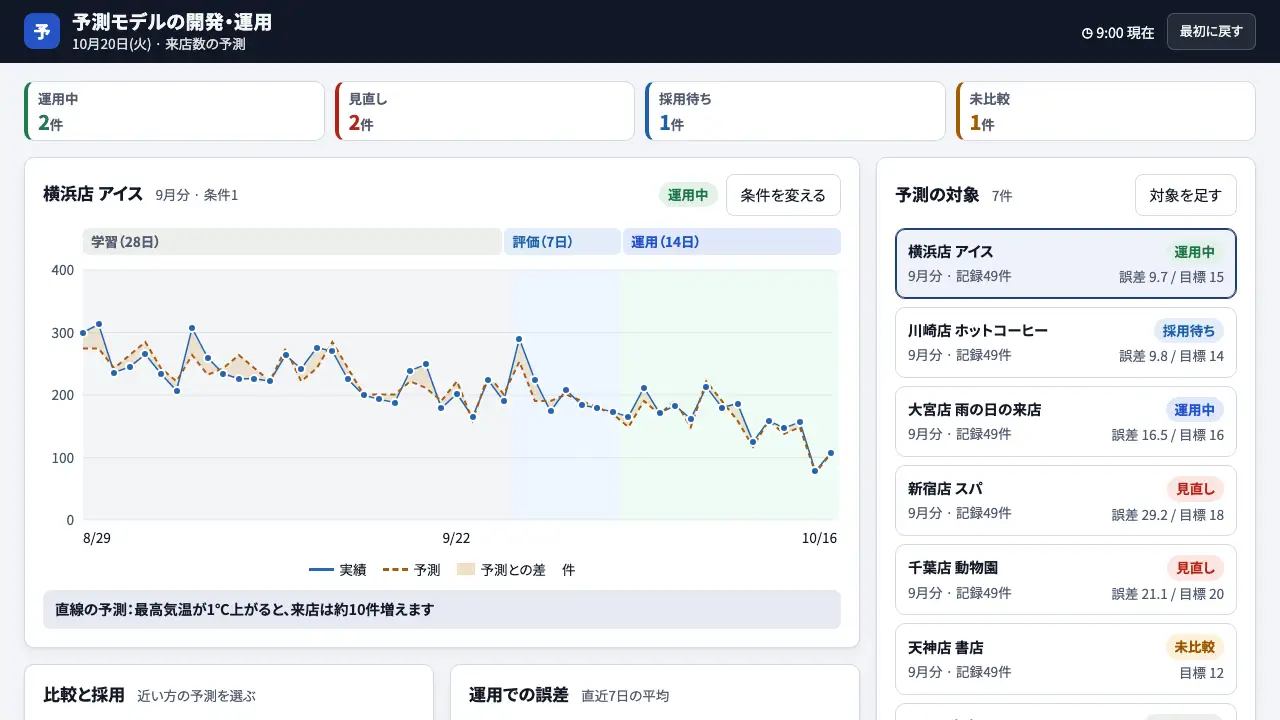Click the 学習(28日) period band
Image resolution: width=1280 pixels, height=720 pixels.
click(x=292, y=242)
